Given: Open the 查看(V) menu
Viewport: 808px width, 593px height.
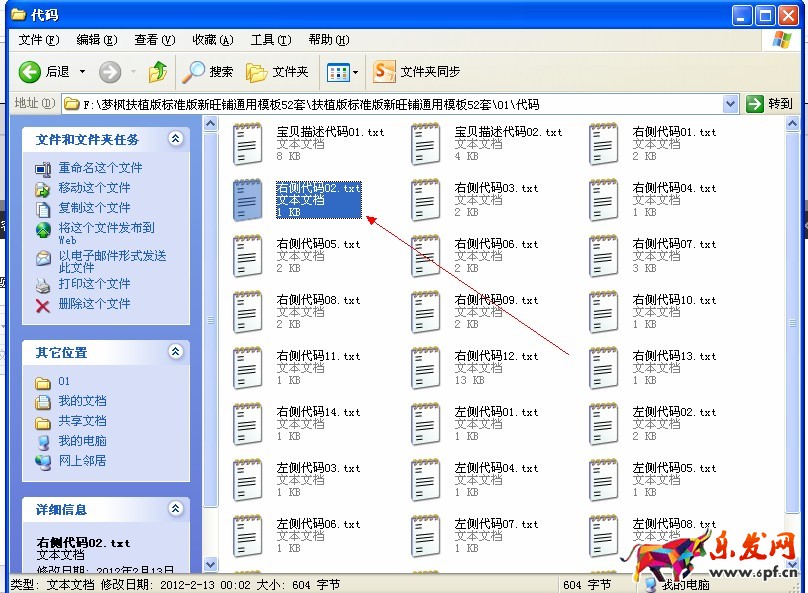Looking at the screenshot, I should (154, 40).
